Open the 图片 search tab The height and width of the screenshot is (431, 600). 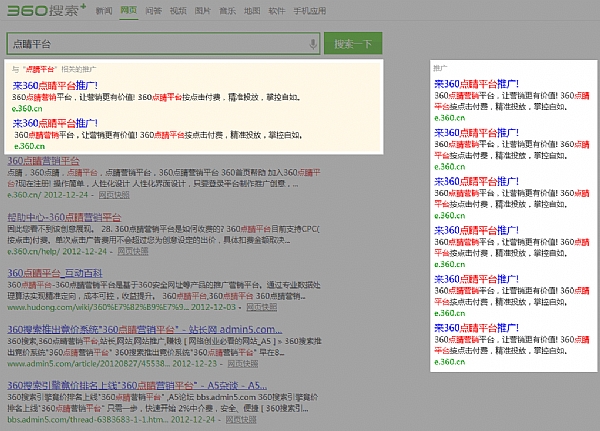[x=203, y=12]
